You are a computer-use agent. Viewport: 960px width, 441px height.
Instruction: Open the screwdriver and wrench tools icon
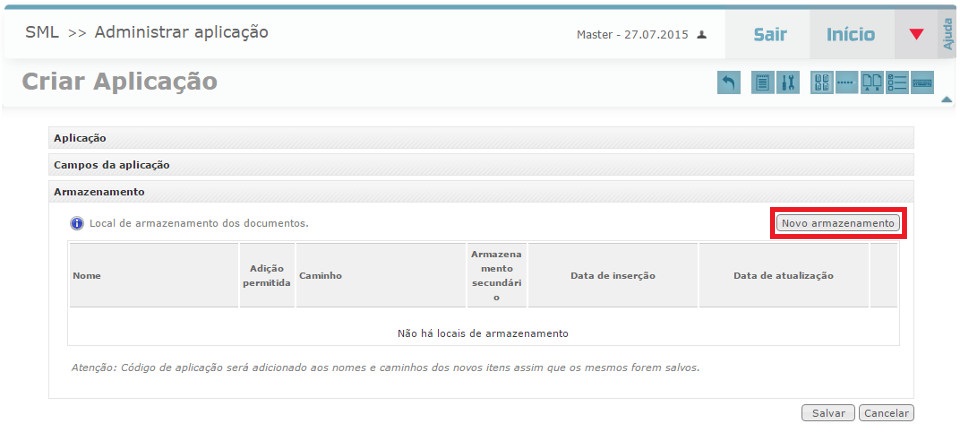tap(788, 83)
